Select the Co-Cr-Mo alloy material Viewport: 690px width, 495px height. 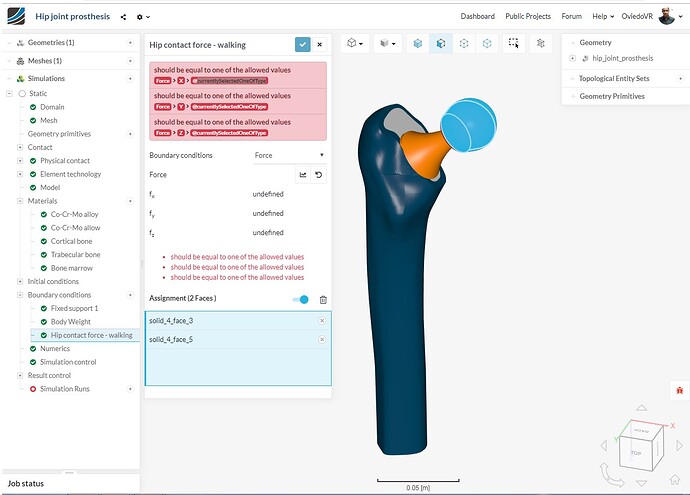pyautogui.click(x=74, y=214)
